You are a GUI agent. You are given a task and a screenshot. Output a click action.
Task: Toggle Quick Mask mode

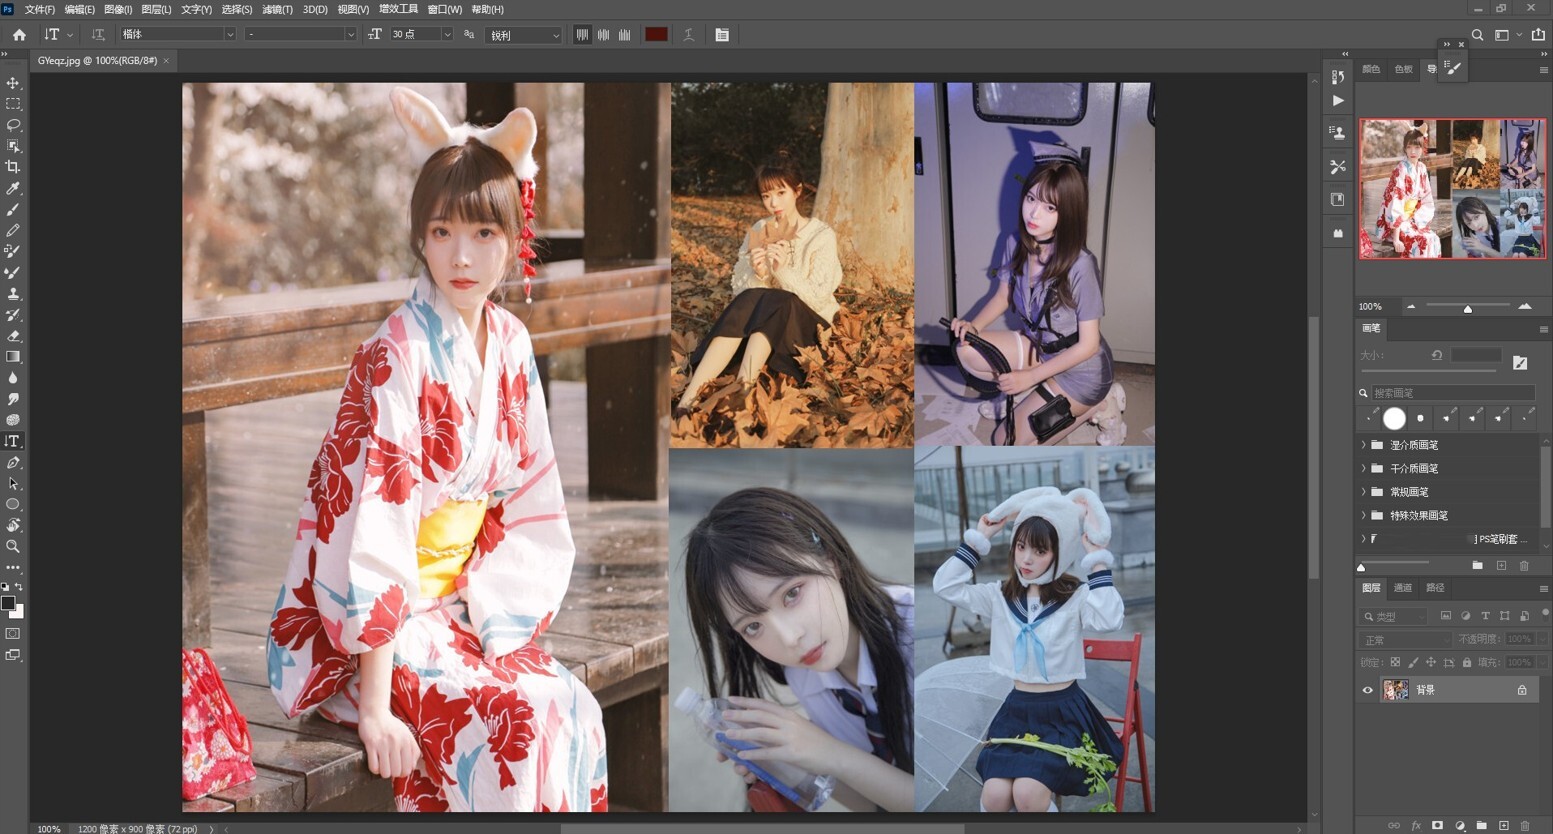(x=13, y=634)
